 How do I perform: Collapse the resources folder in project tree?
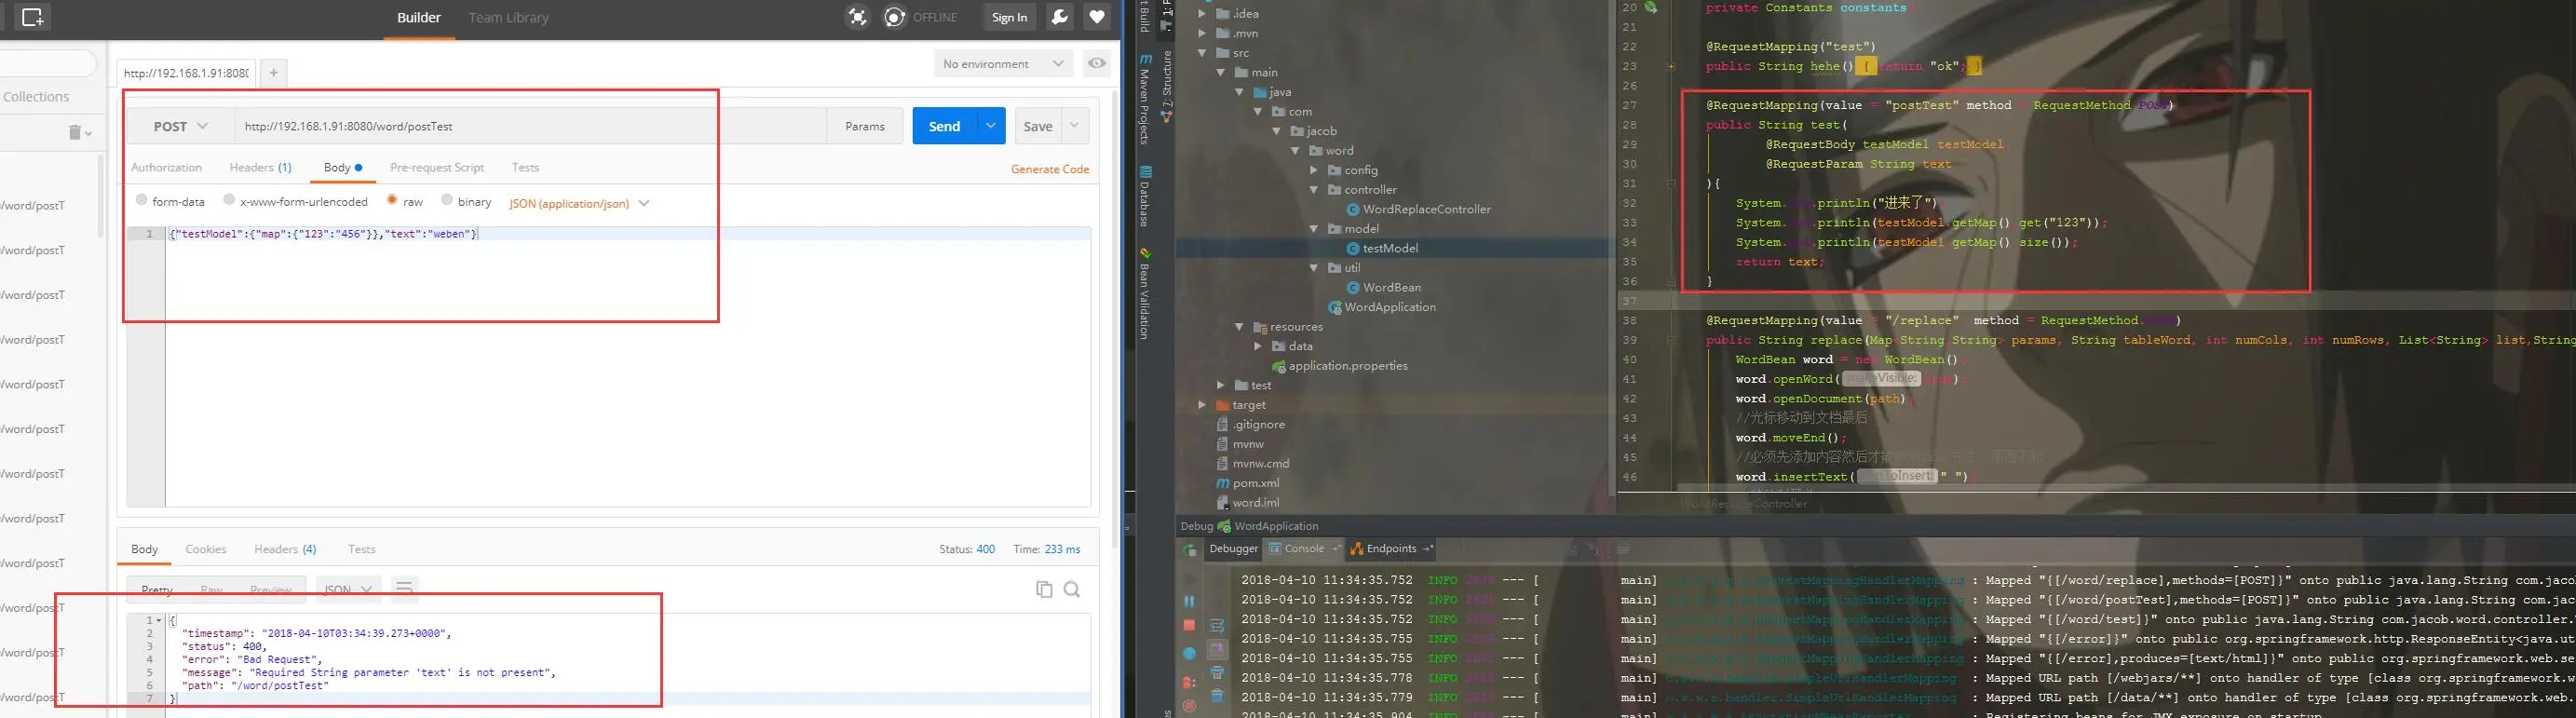click(1240, 327)
